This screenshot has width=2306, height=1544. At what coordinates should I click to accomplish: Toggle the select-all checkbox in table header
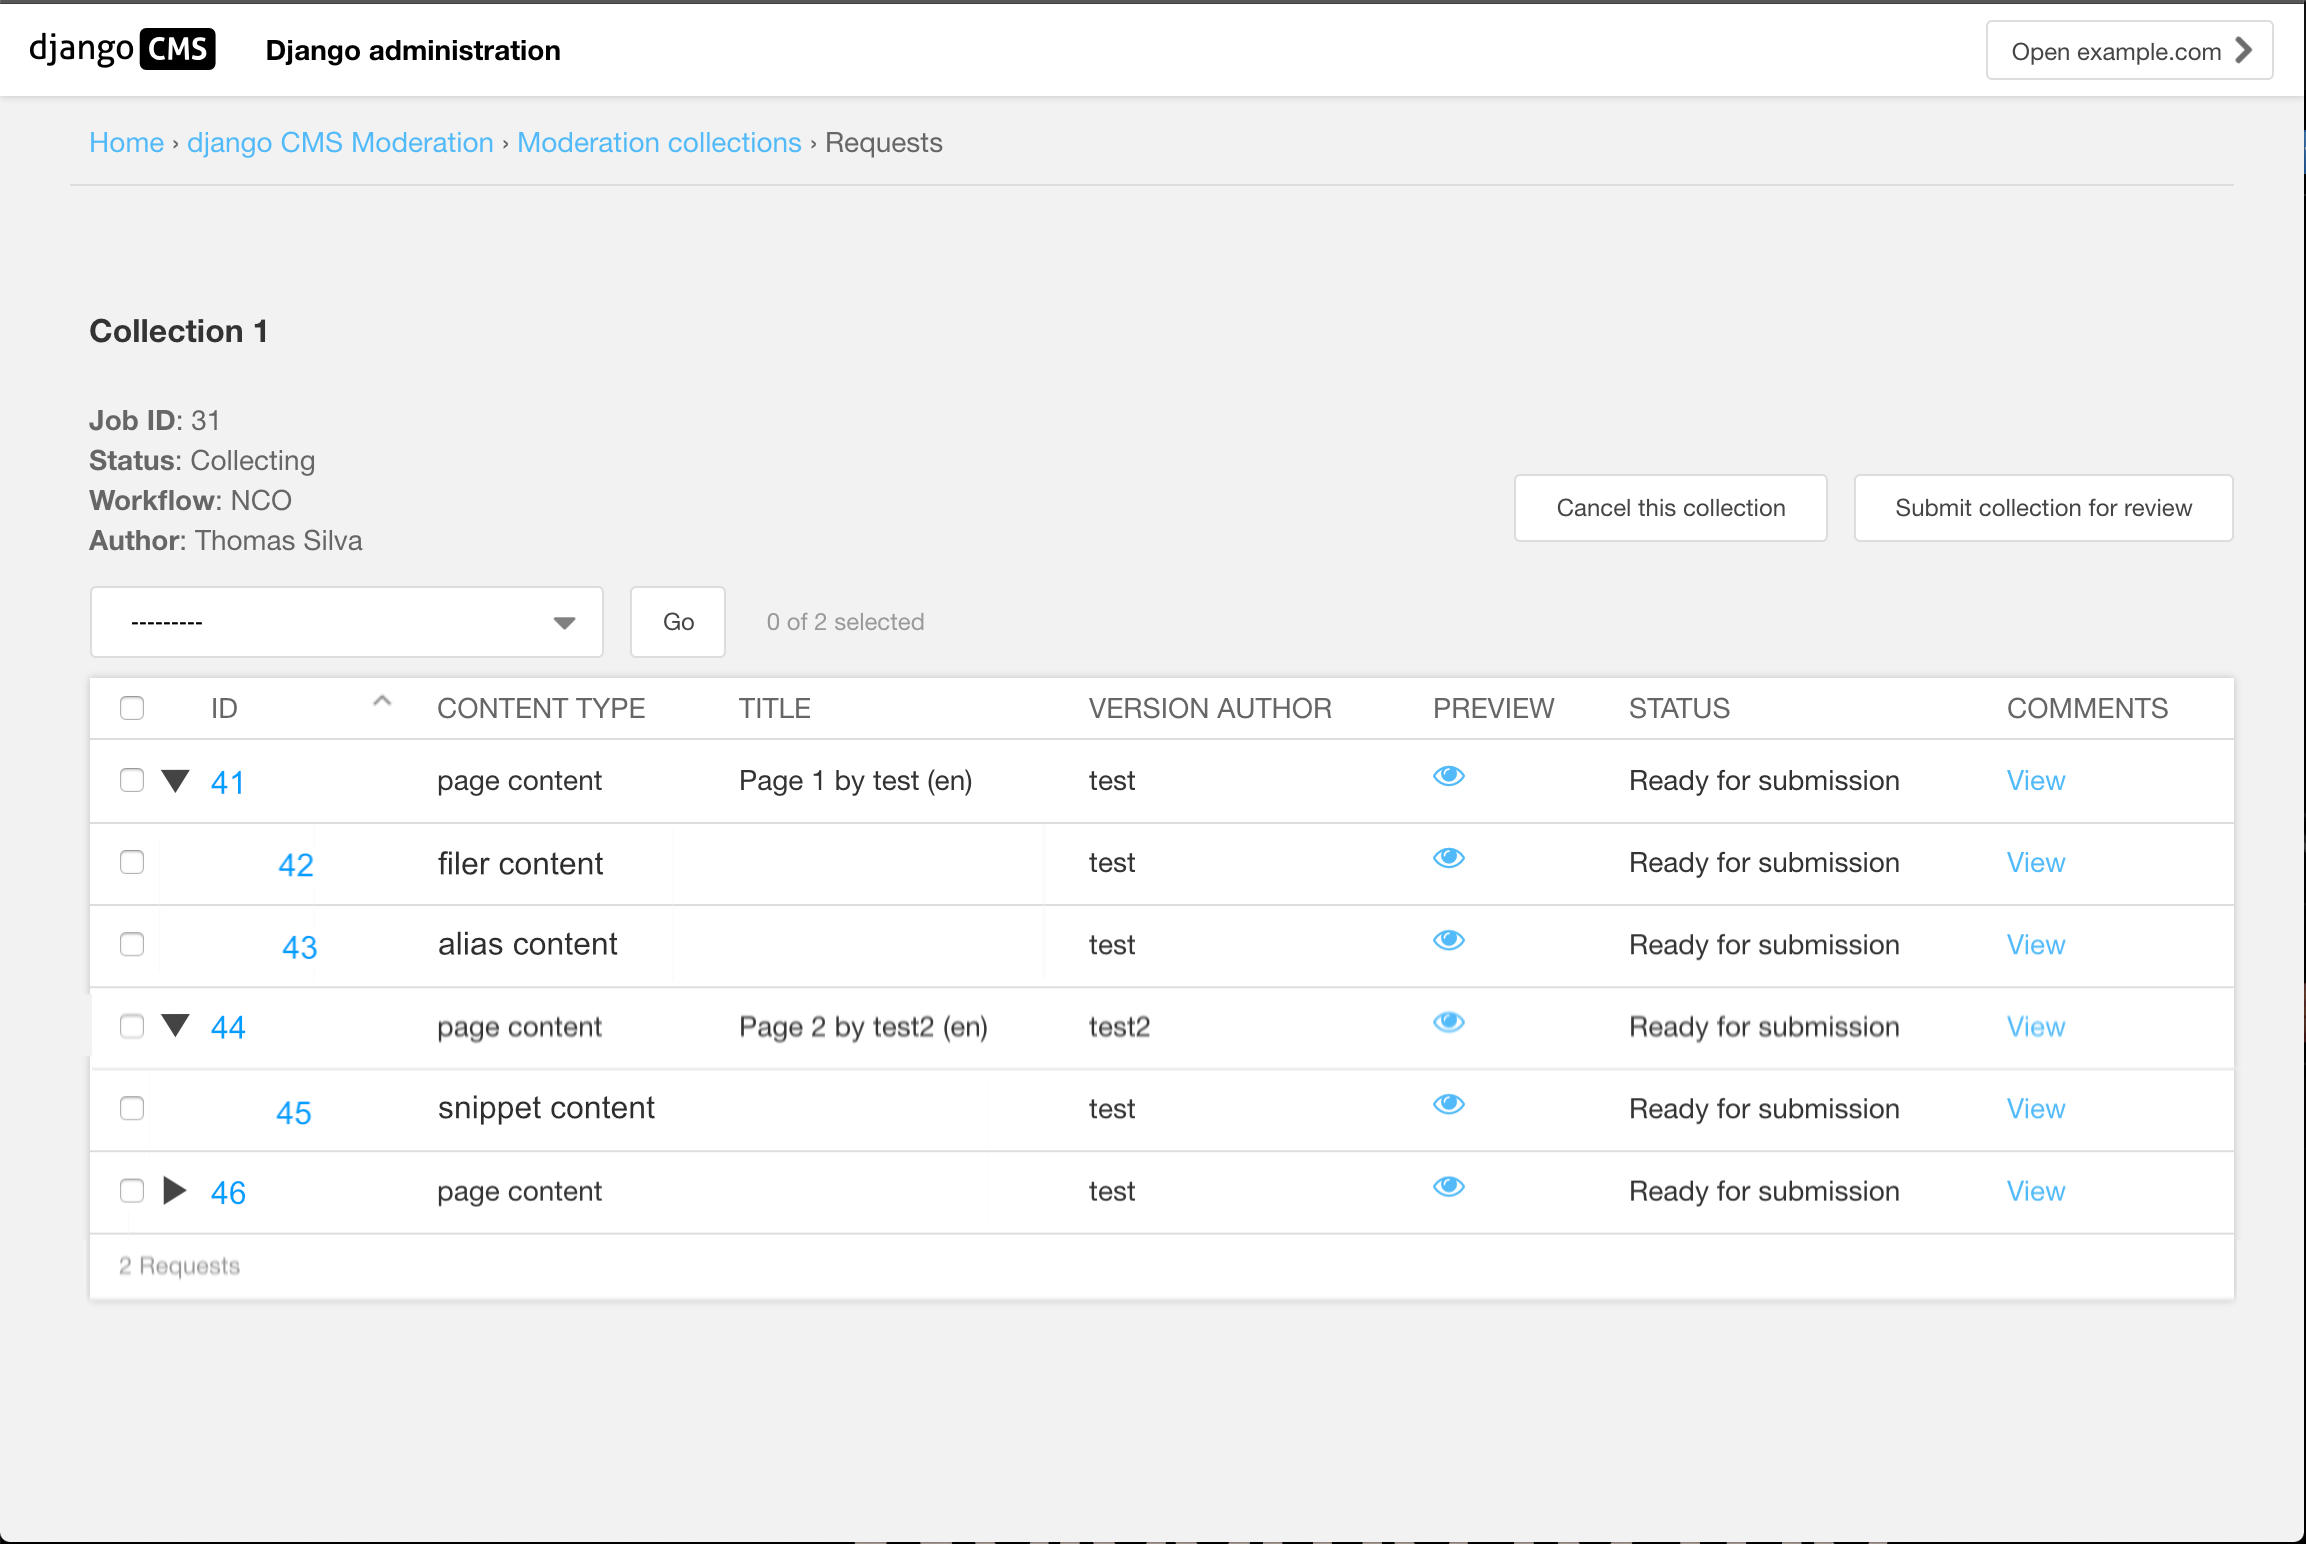coord(132,708)
